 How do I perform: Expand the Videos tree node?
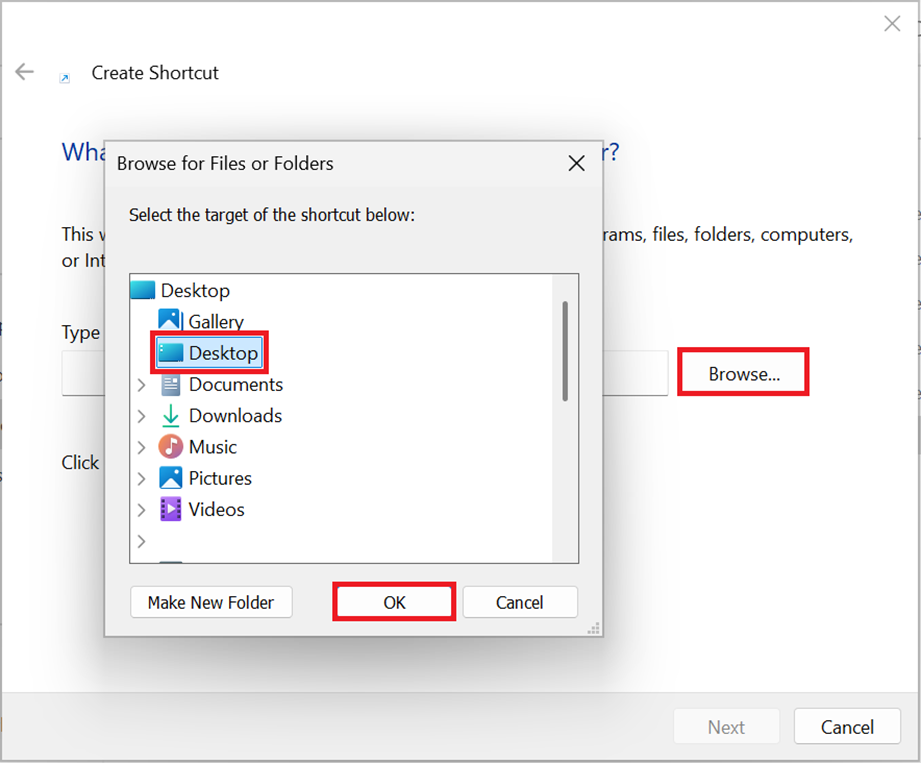141,510
